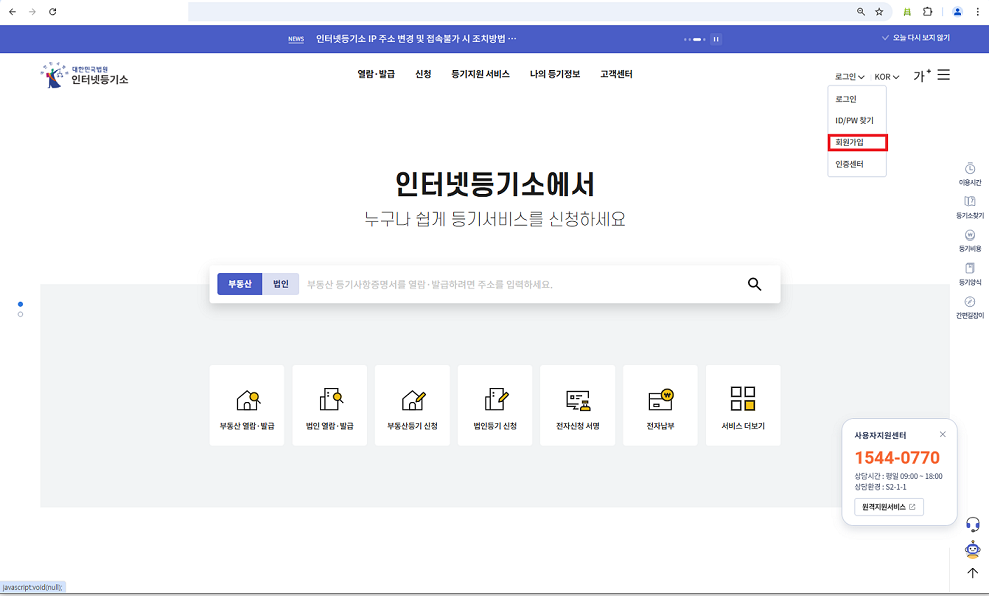
Task: Click the 등기비용 sidebar icon
Action: (970, 240)
